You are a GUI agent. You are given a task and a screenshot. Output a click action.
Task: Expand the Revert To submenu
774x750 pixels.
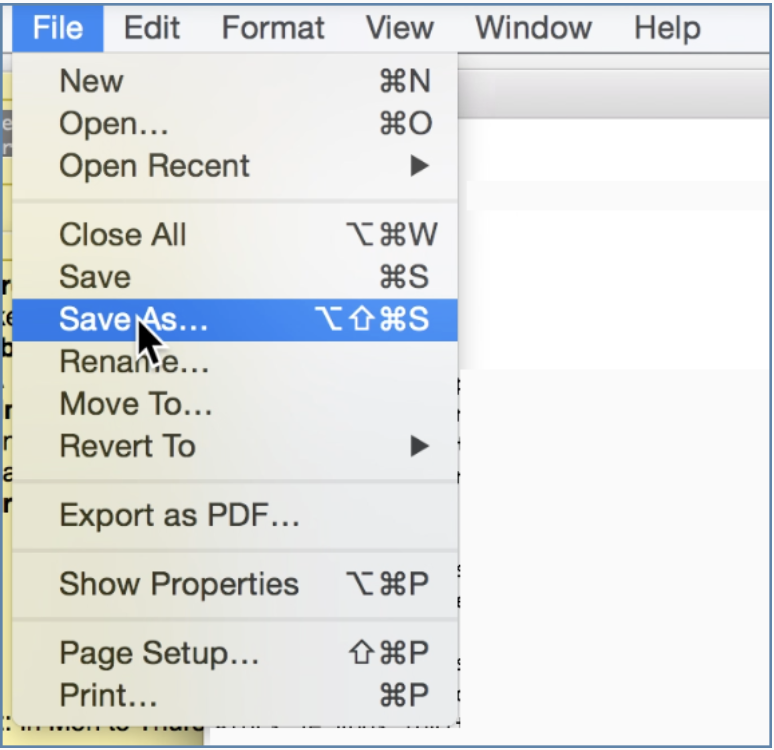[127, 445]
